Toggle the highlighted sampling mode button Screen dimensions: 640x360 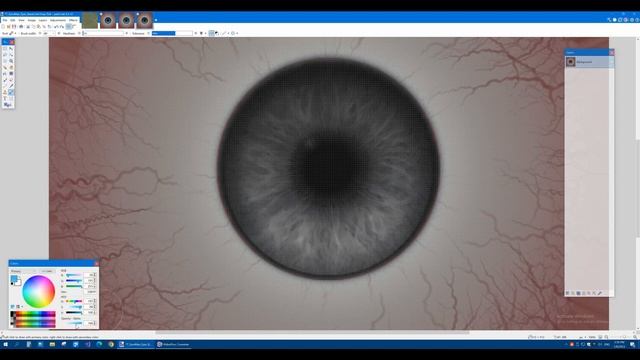coord(211,33)
